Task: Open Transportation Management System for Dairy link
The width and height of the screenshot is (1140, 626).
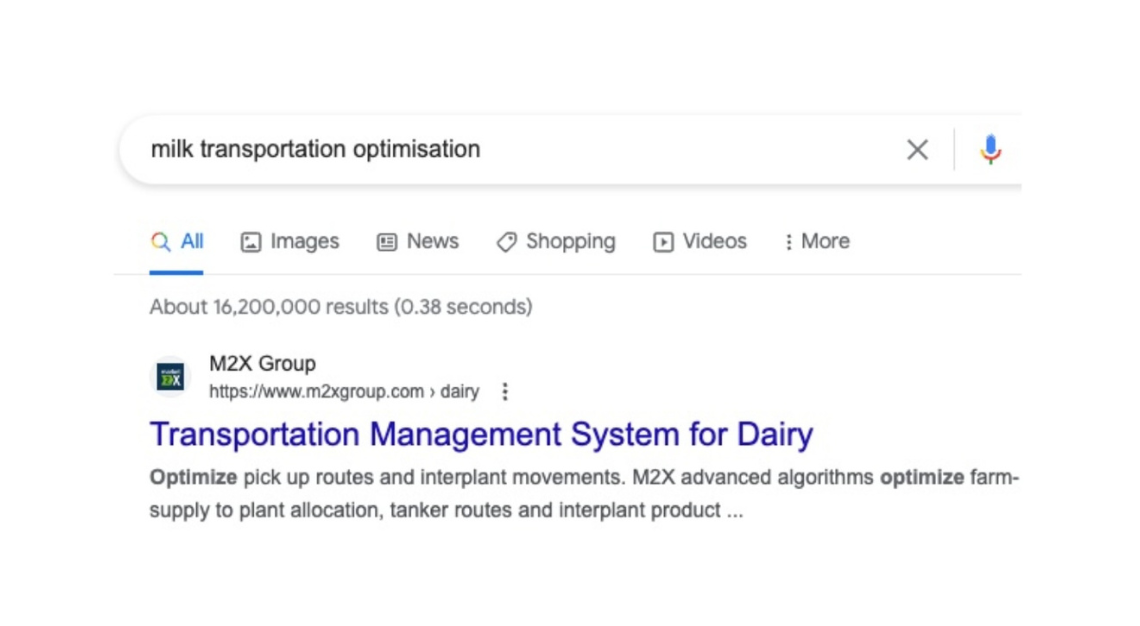Action: tap(481, 434)
